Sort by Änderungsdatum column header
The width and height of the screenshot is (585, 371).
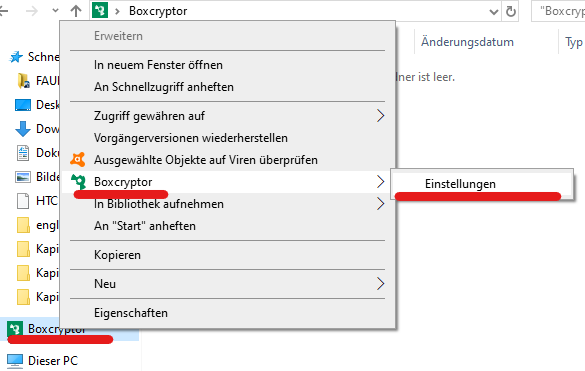(x=467, y=42)
